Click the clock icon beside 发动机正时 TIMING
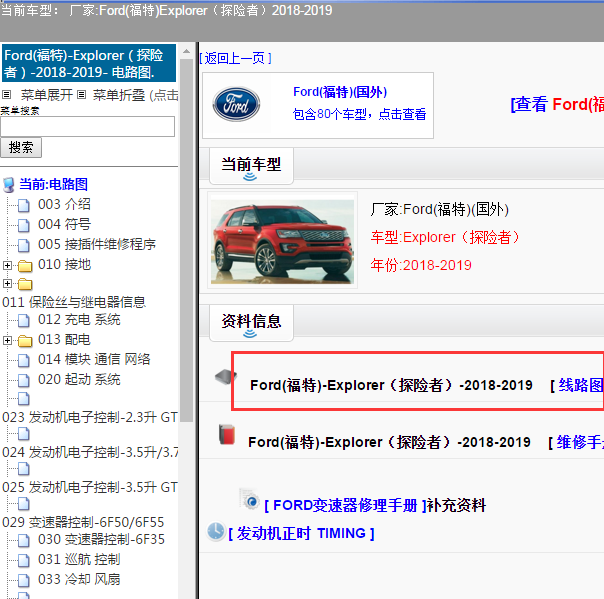Image resolution: width=604 pixels, height=599 pixels. (x=216, y=532)
